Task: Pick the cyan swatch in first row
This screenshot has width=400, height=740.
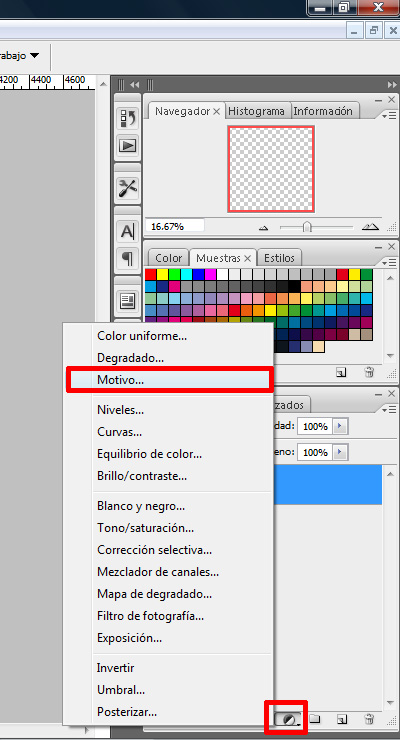Action: (x=186, y=275)
